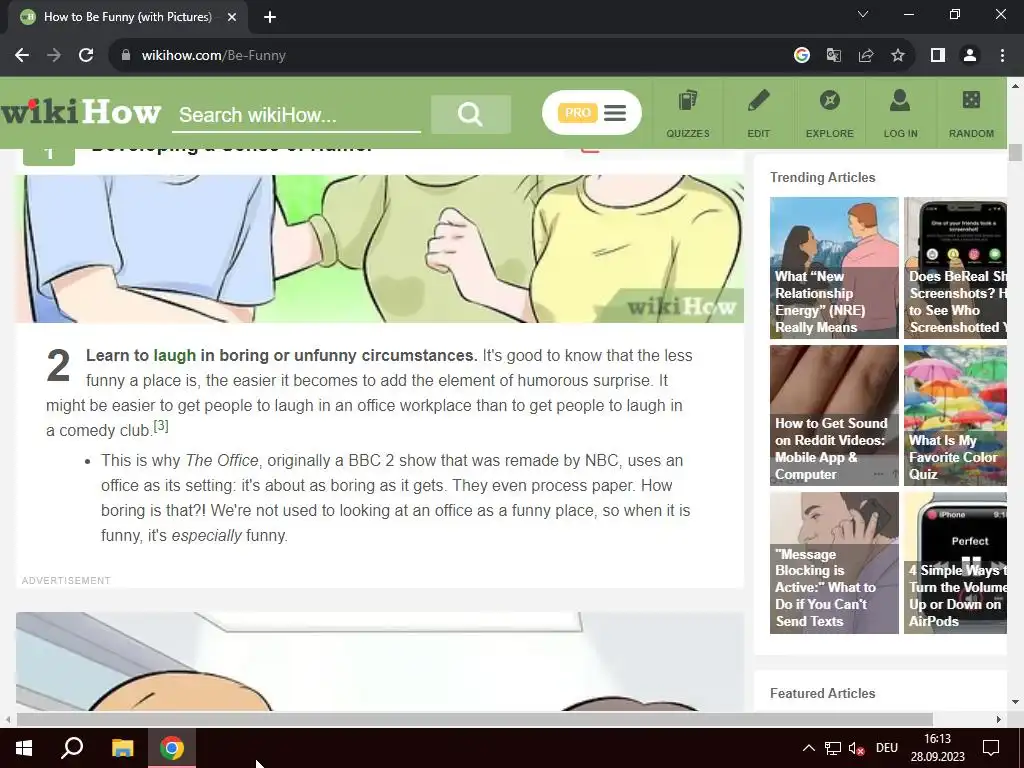Image resolution: width=1024 pixels, height=768 pixels.
Task: Open Quizzes from header
Action: click(x=688, y=113)
